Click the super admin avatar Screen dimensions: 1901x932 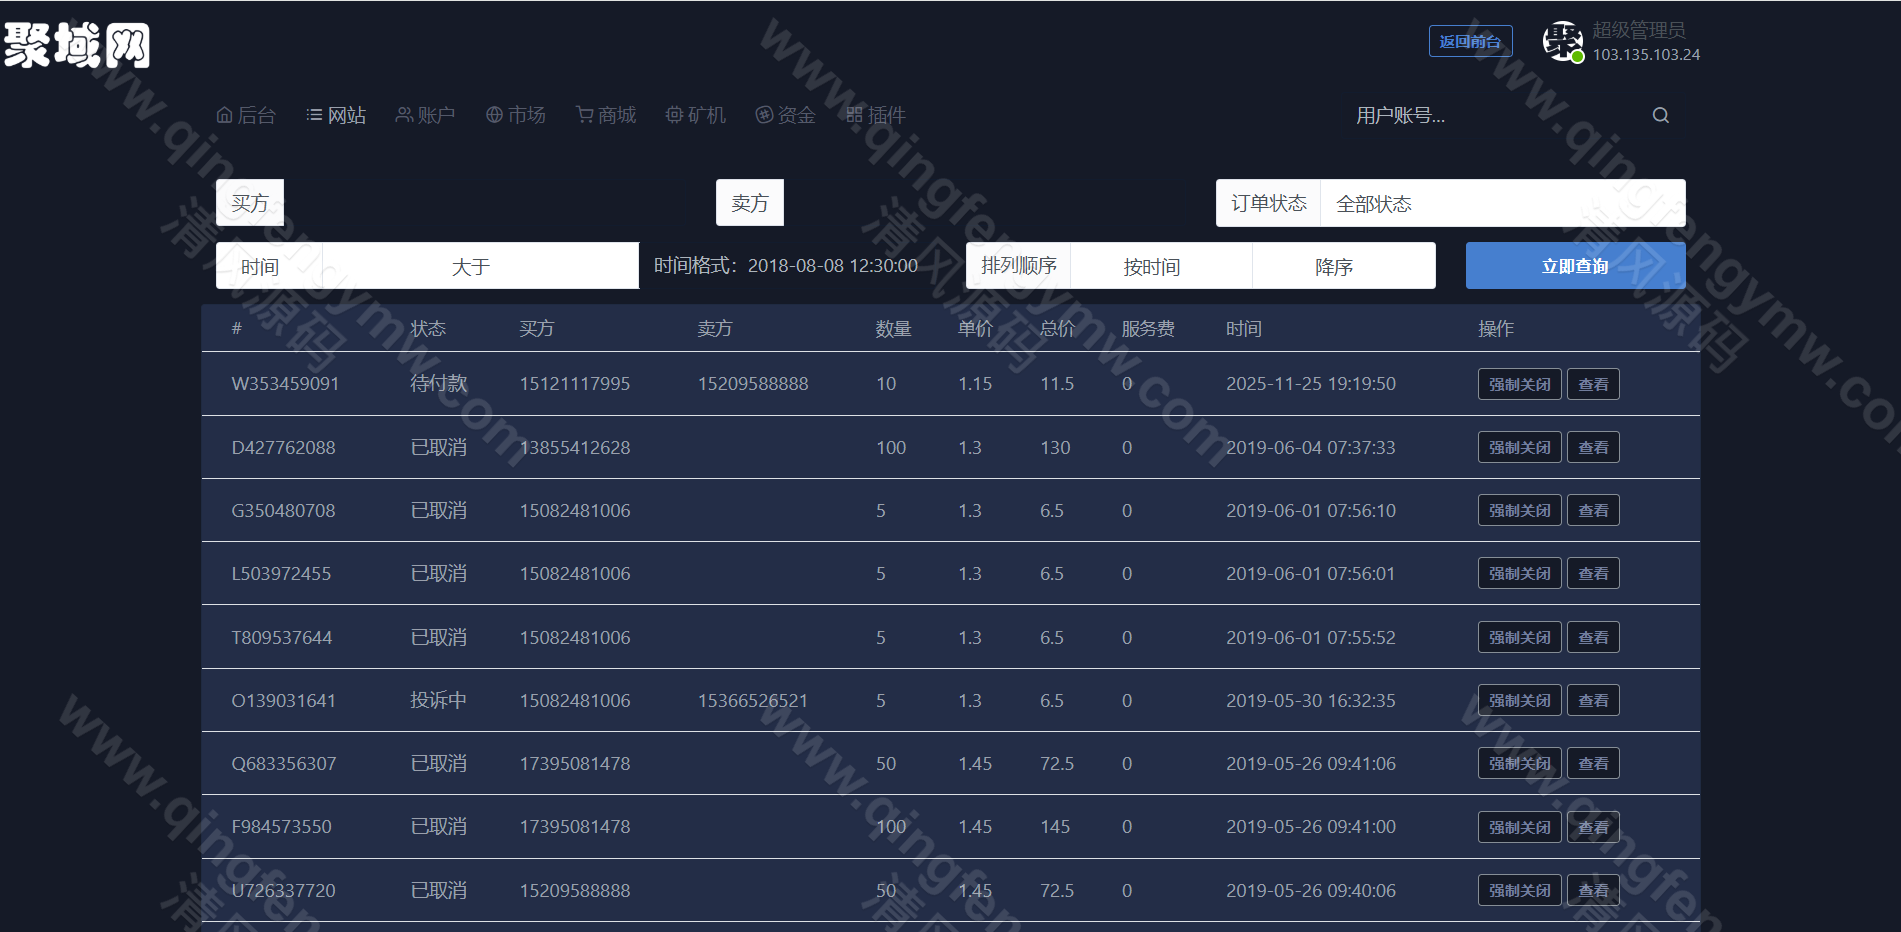tap(1562, 40)
